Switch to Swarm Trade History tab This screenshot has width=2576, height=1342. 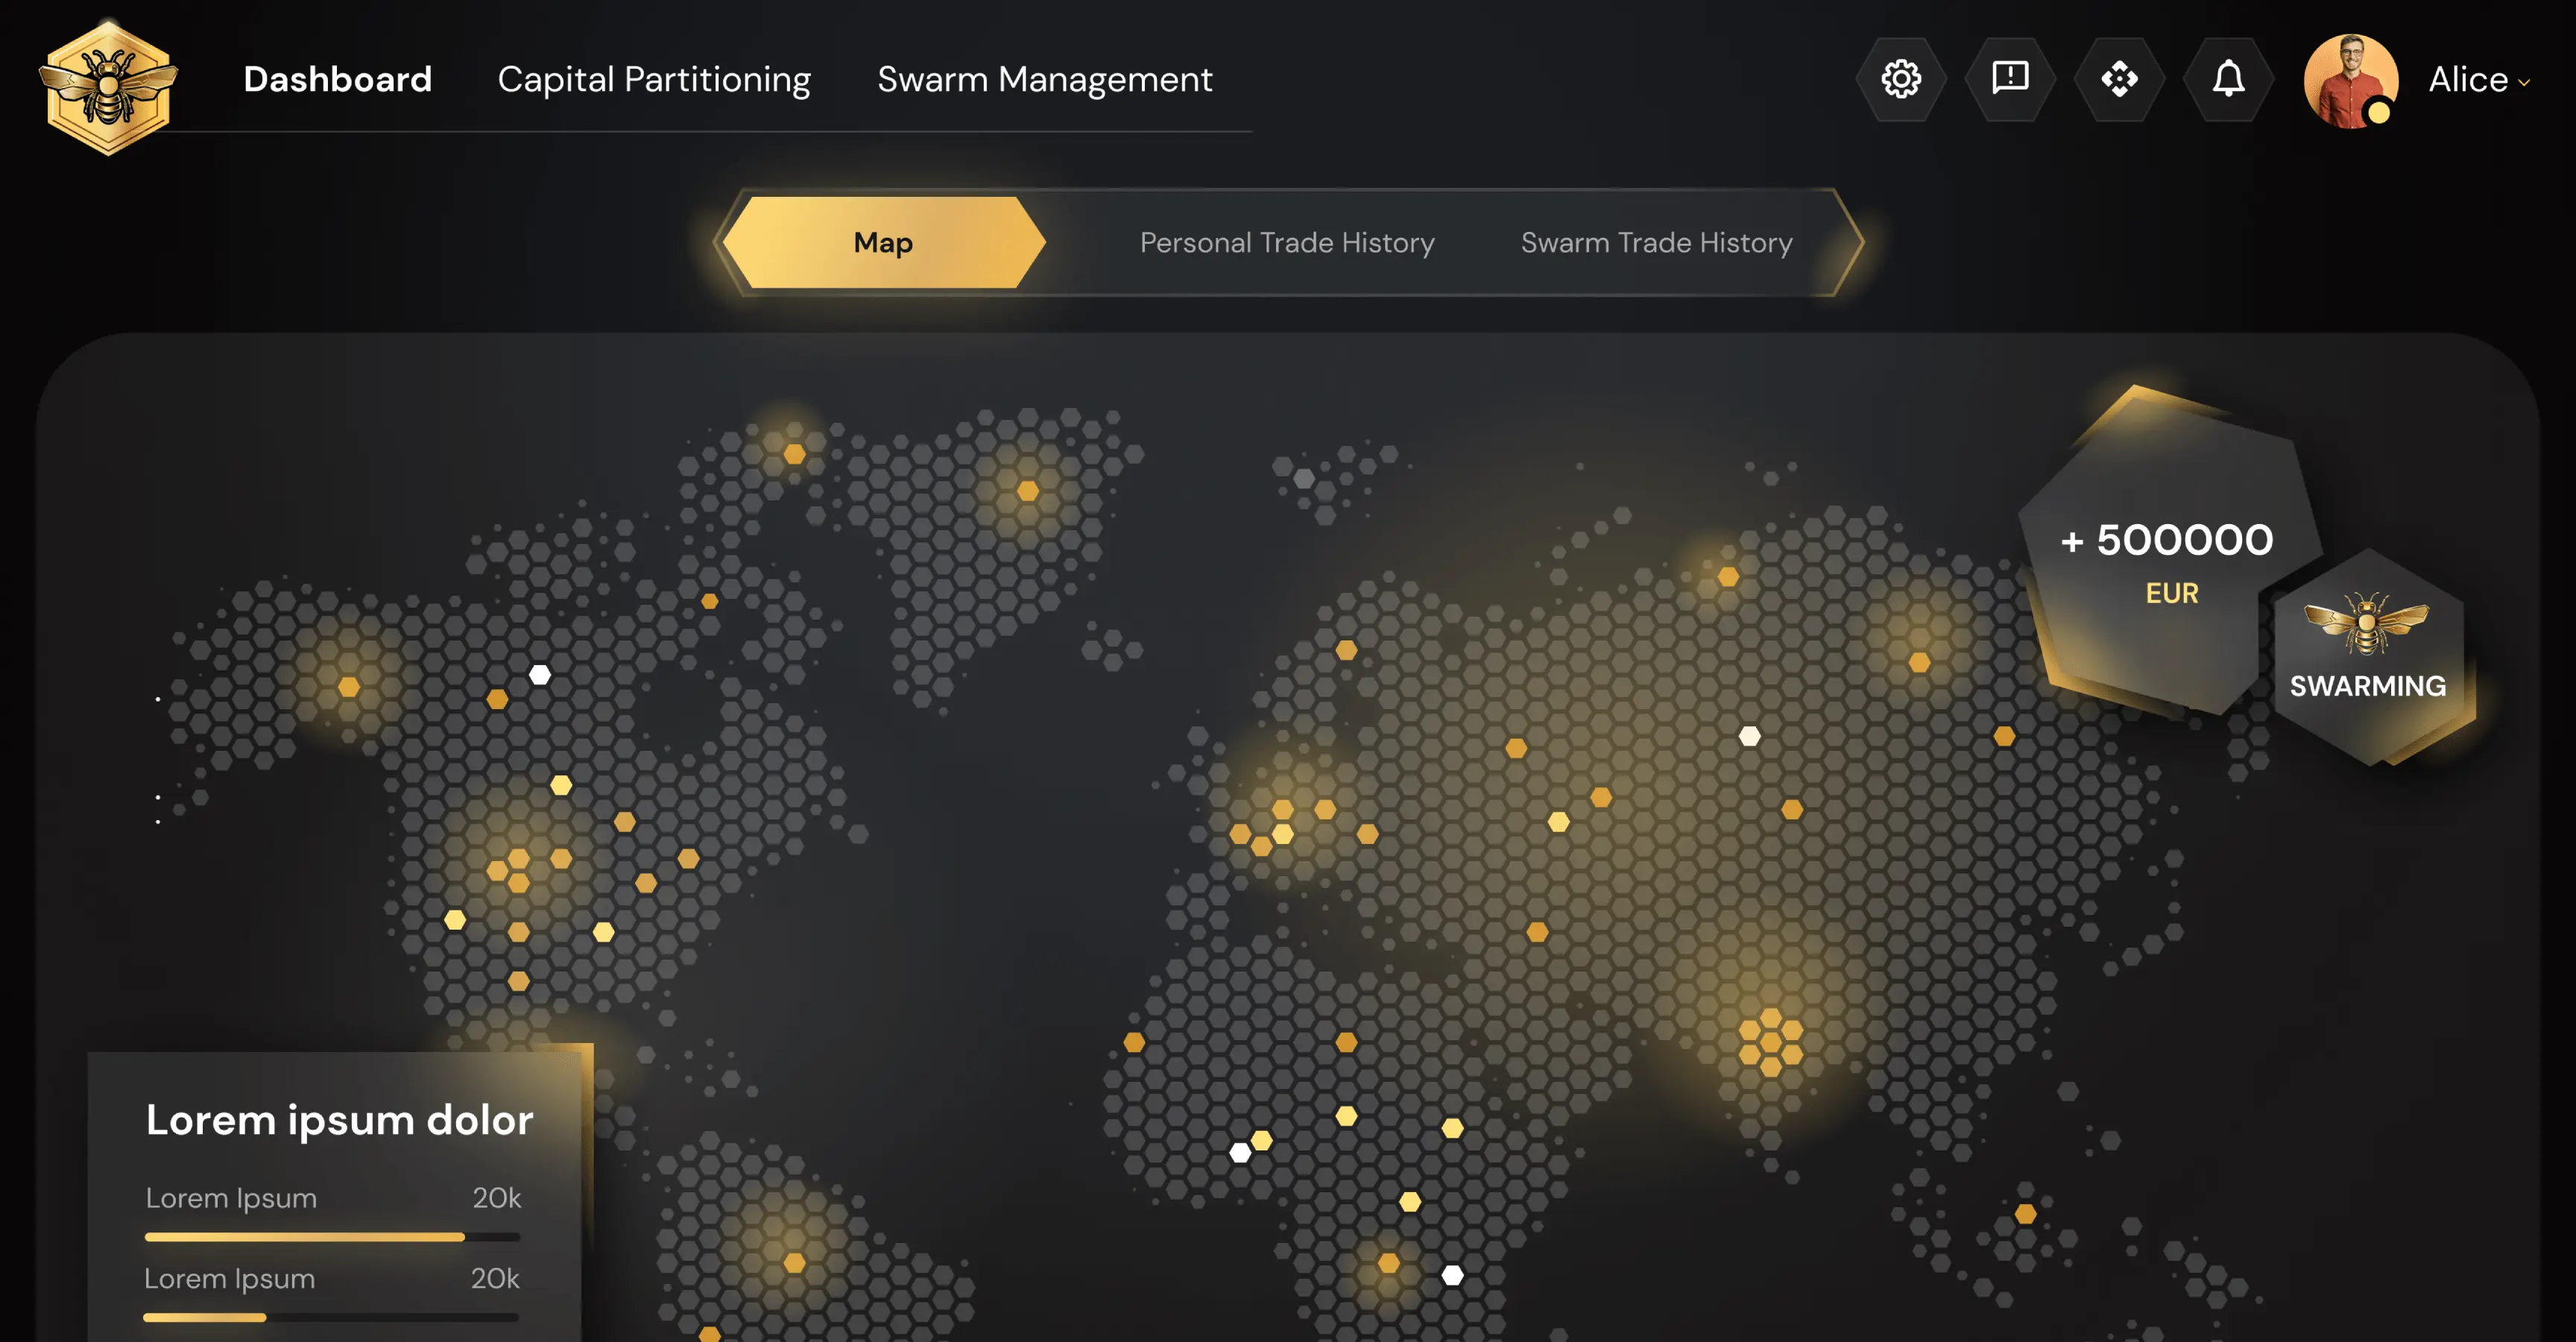point(1656,242)
